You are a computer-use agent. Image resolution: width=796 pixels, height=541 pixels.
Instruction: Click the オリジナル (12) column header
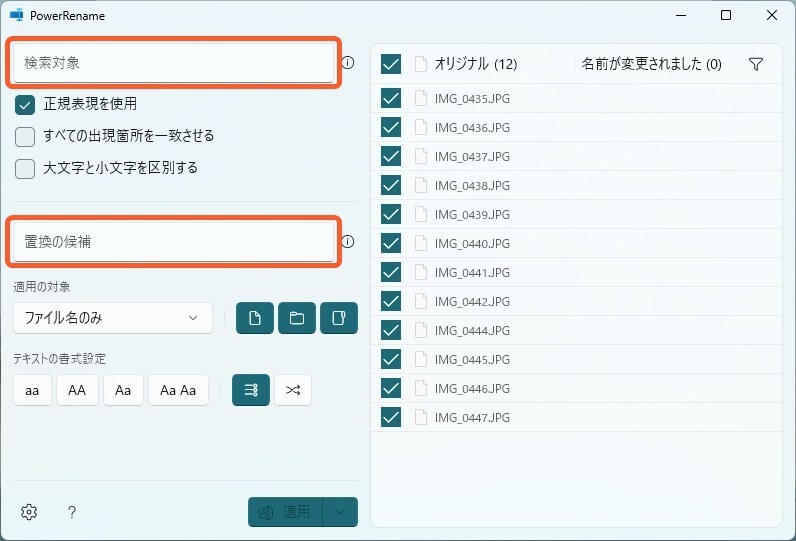pos(476,64)
